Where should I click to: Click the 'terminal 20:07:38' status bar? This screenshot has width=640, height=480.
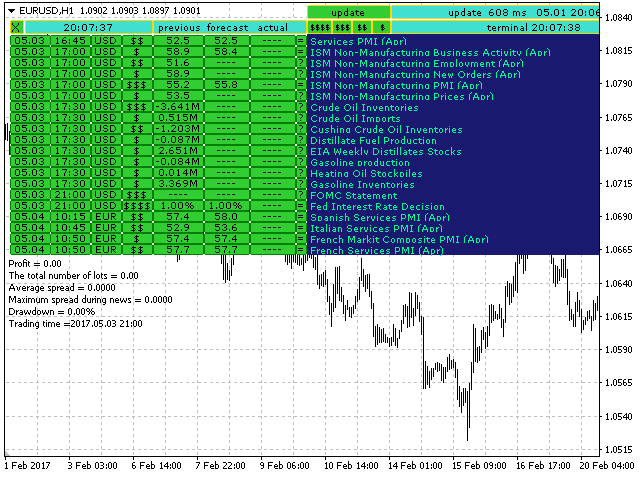495,27
